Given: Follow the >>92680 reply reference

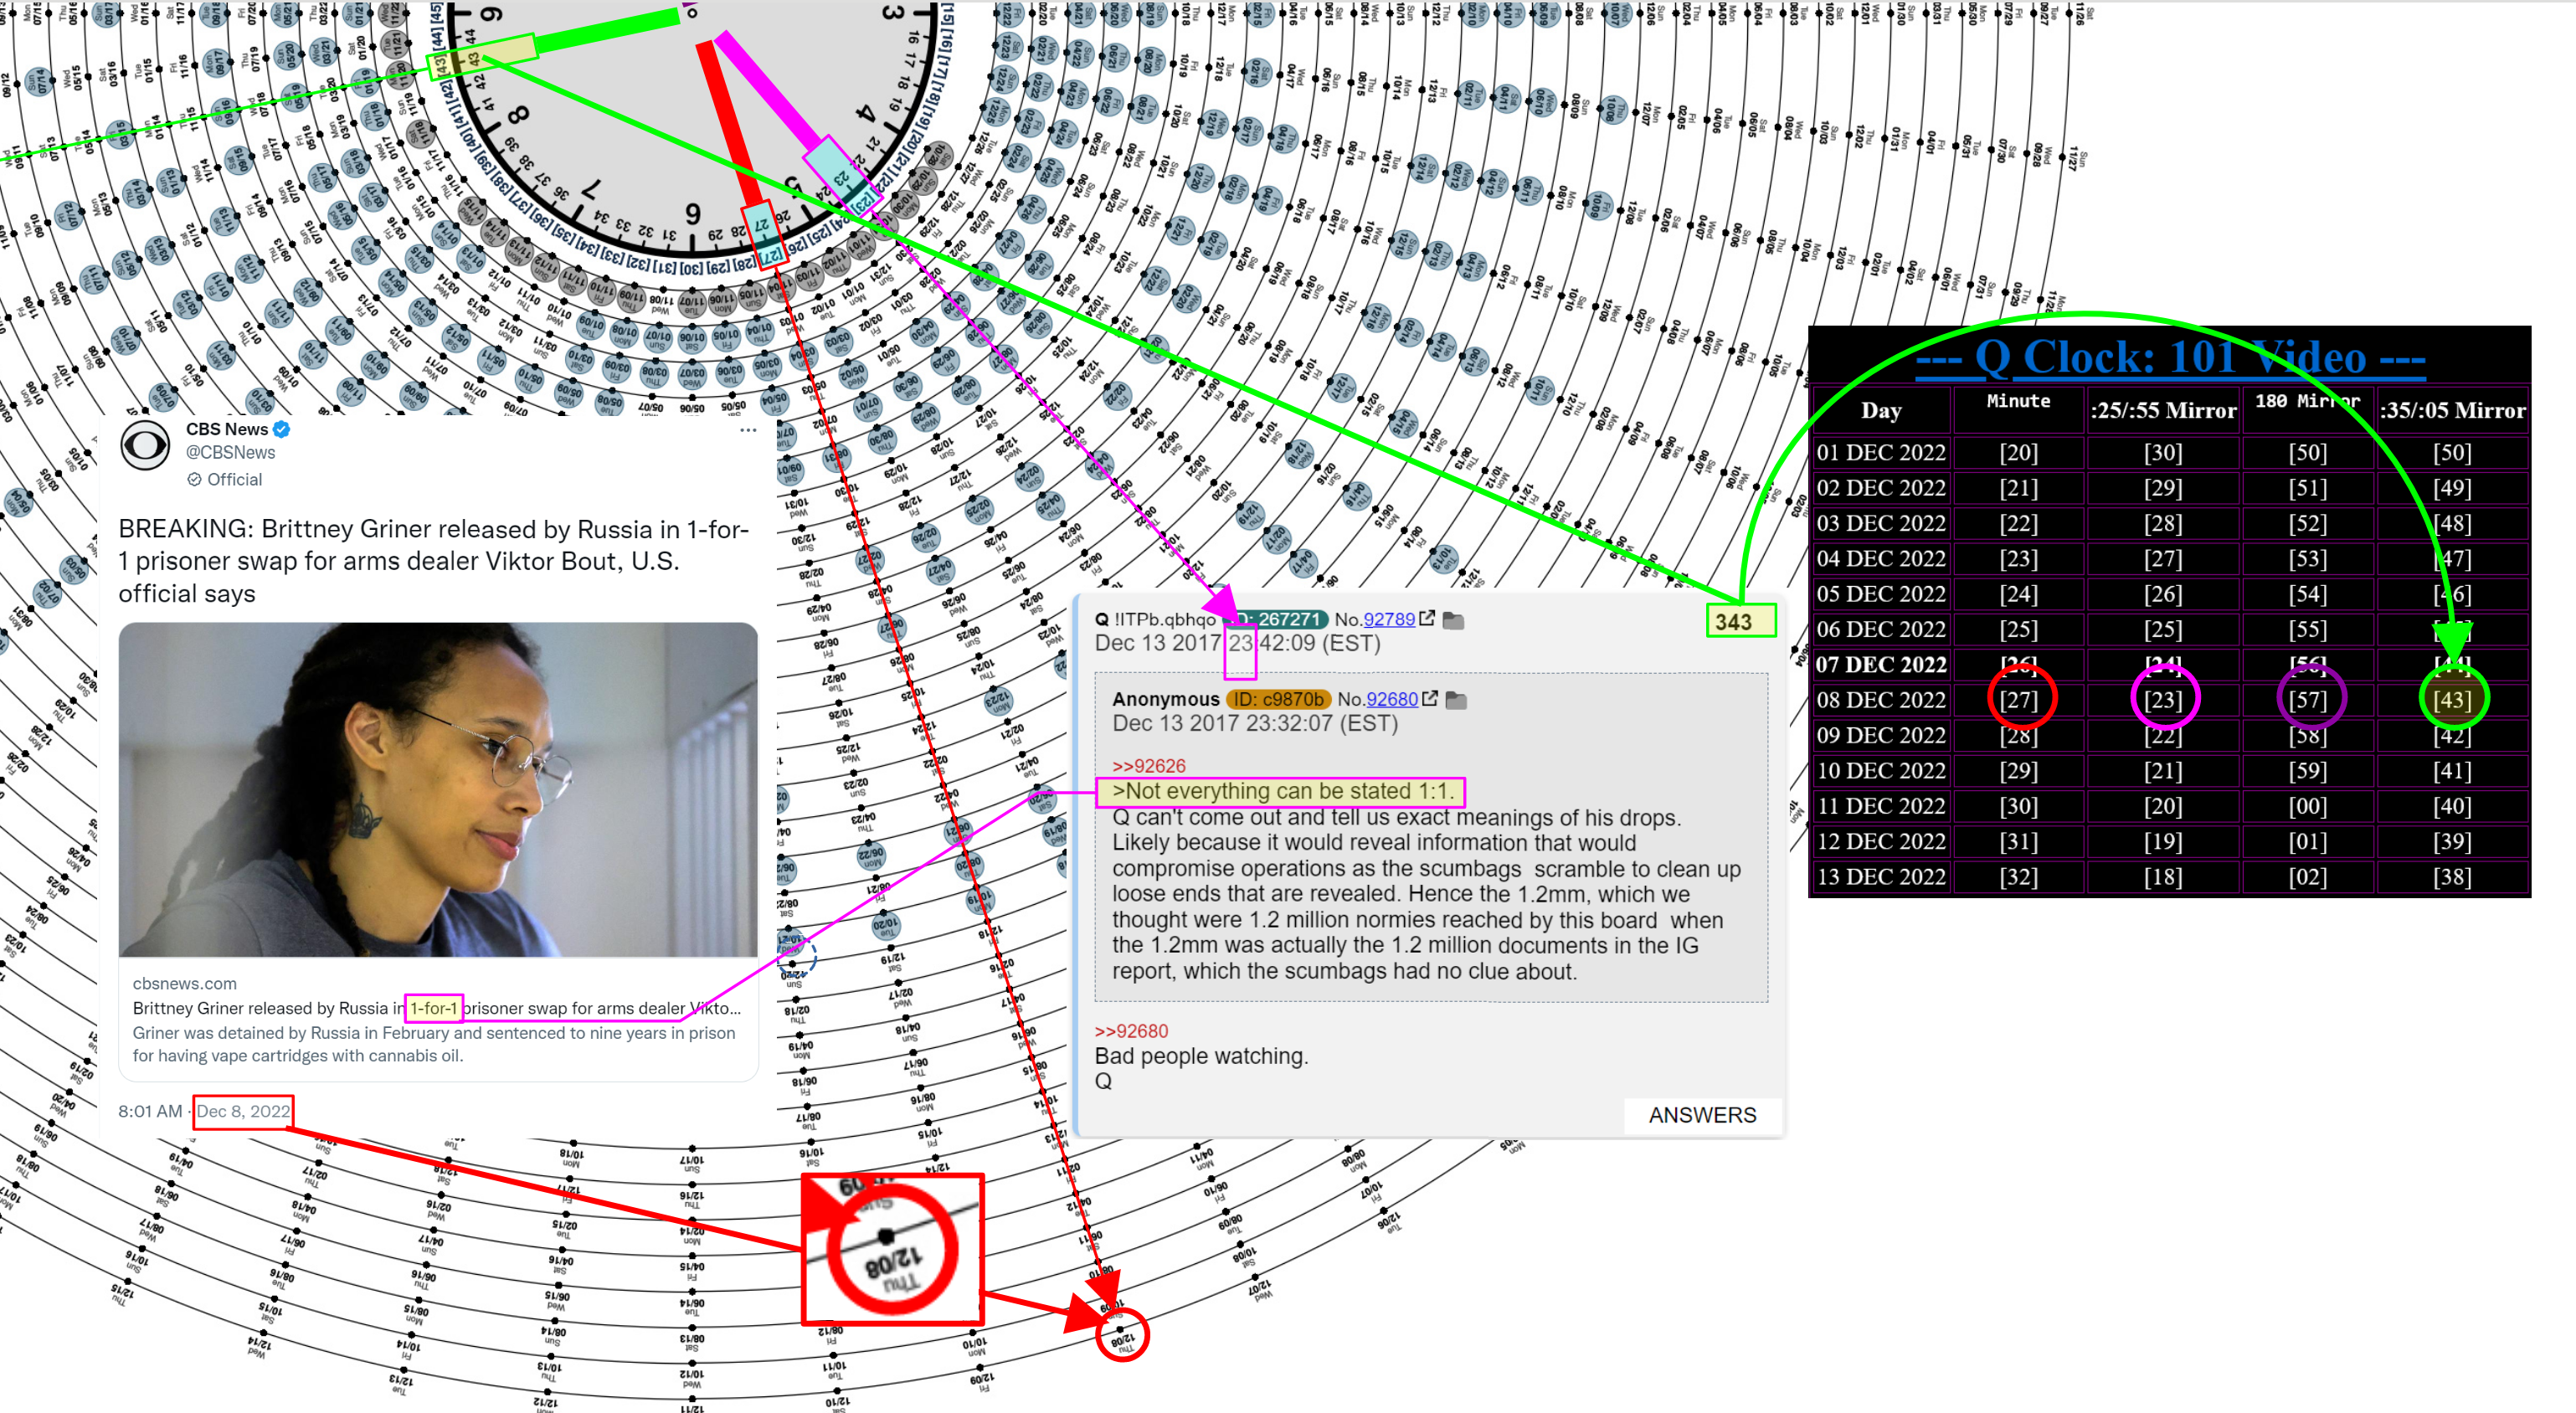Looking at the screenshot, I should pyautogui.click(x=1131, y=1031).
